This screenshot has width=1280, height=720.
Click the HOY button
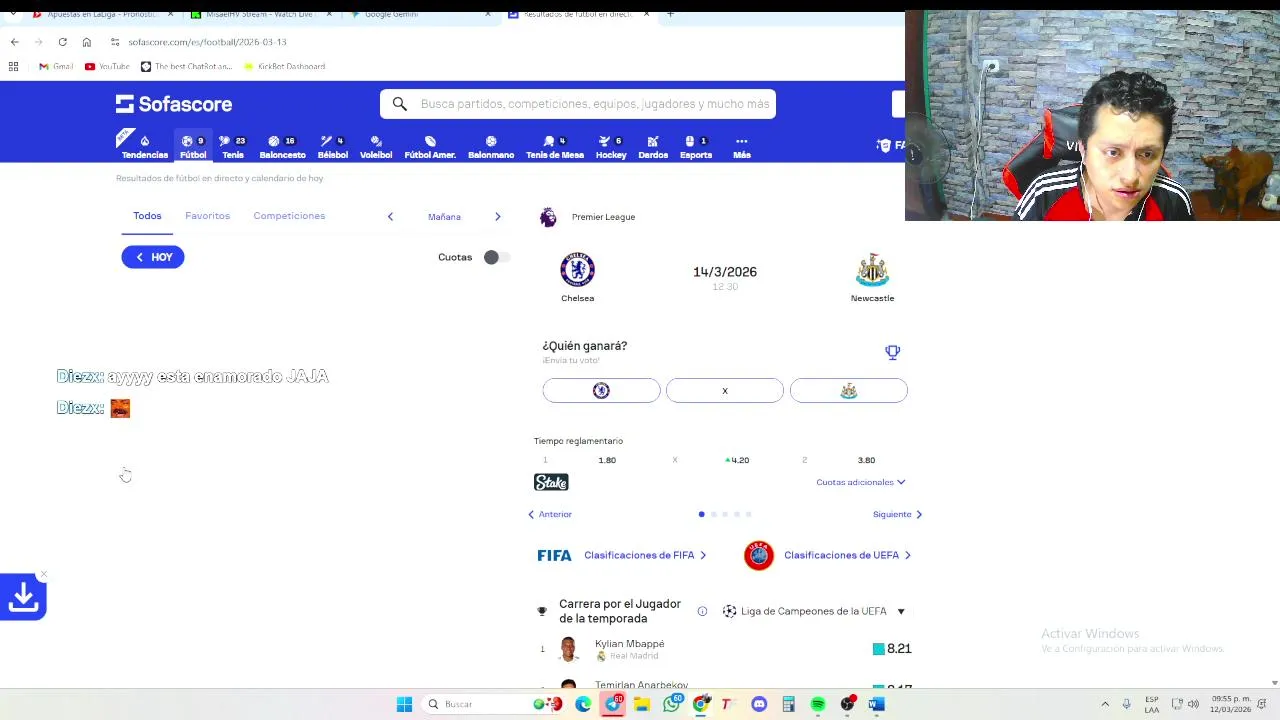point(153,257)
